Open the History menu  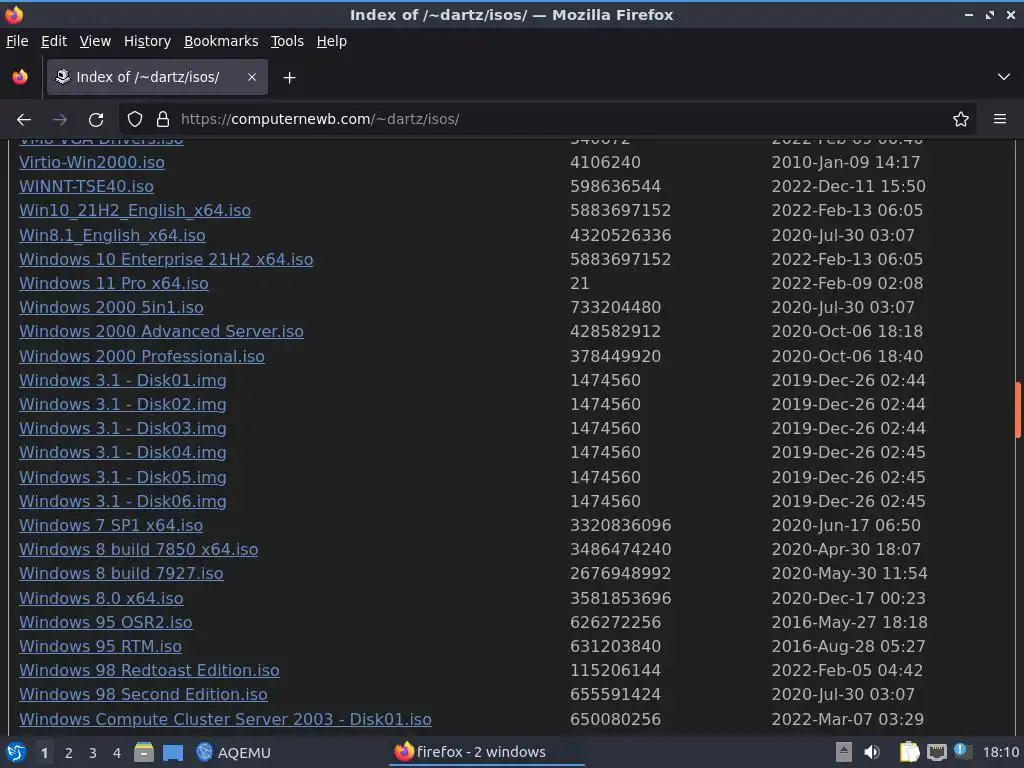(147, 41)
